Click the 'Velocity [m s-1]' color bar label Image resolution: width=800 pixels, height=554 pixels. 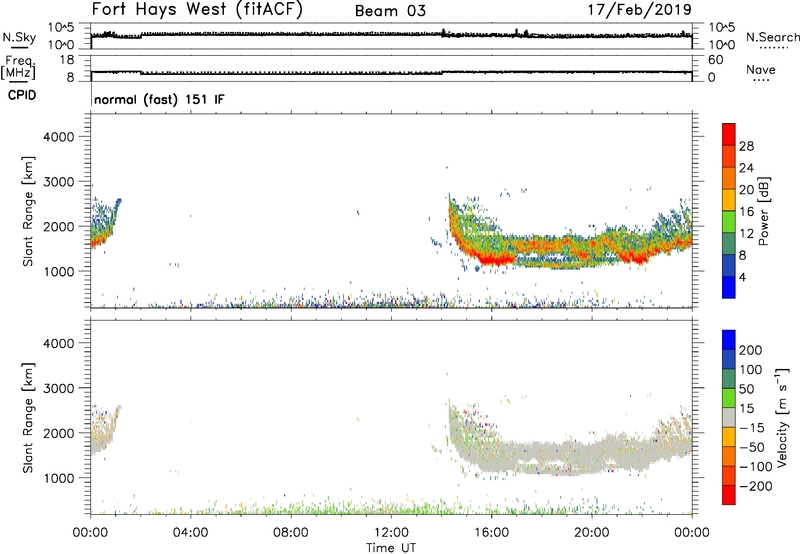pyautogui.click(x=782, y=417)
